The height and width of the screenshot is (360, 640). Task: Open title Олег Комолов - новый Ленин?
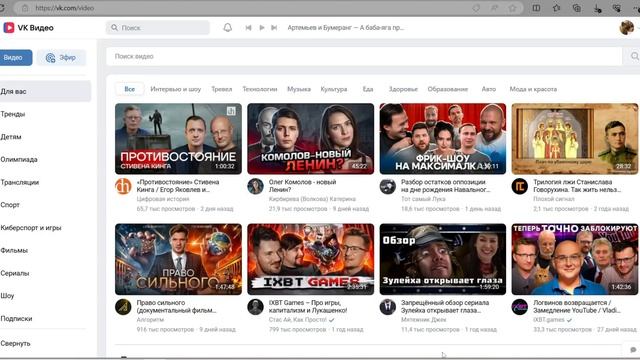pyautogui.click(x=302, y=186)
